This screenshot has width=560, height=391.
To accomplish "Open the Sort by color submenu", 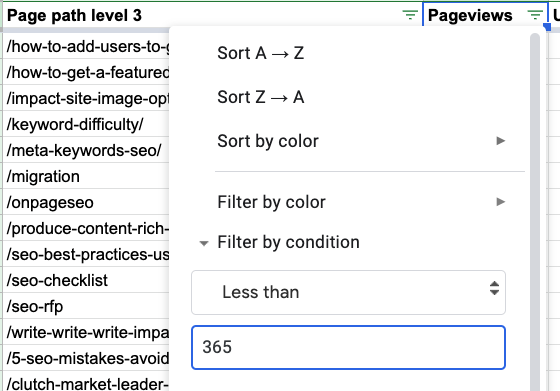I will pos(361,141).
